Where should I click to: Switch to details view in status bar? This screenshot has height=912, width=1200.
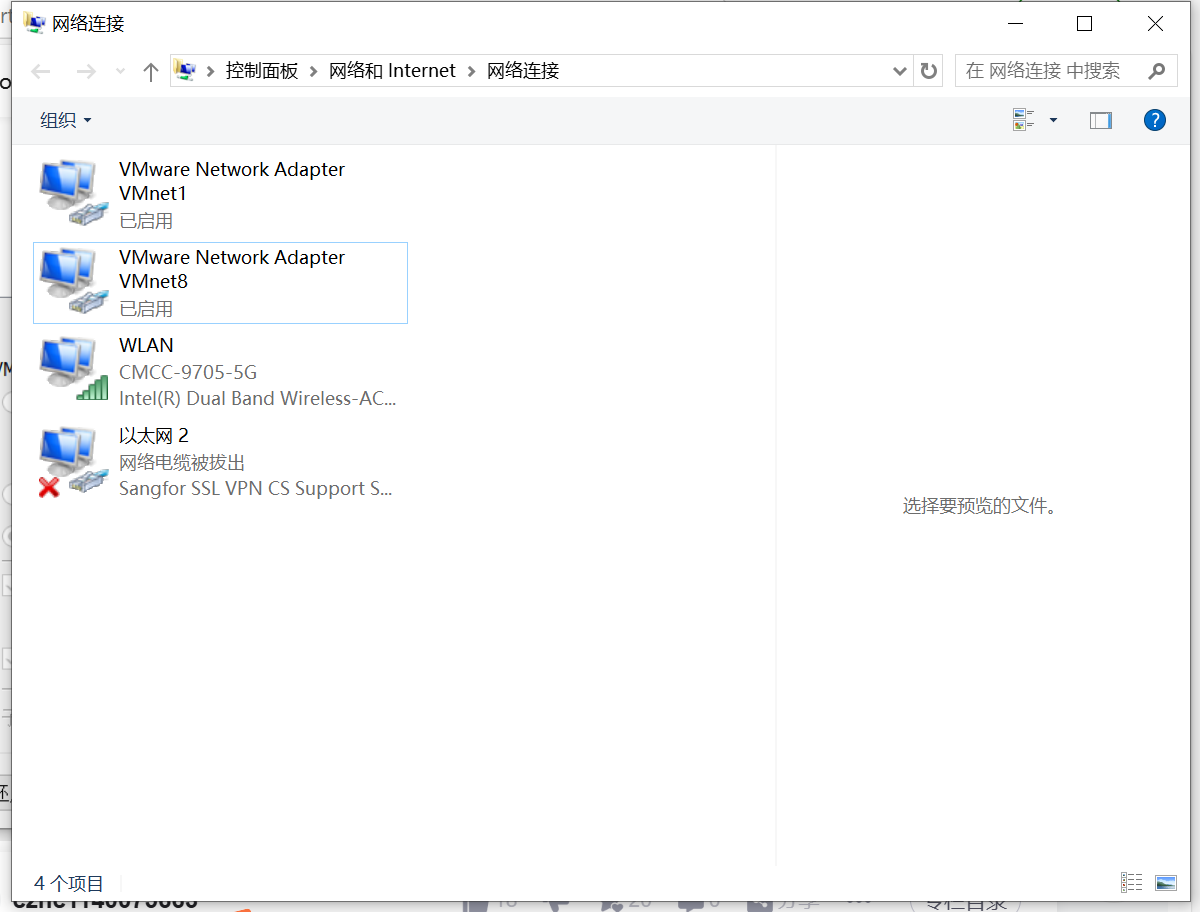coord(1132,882)
